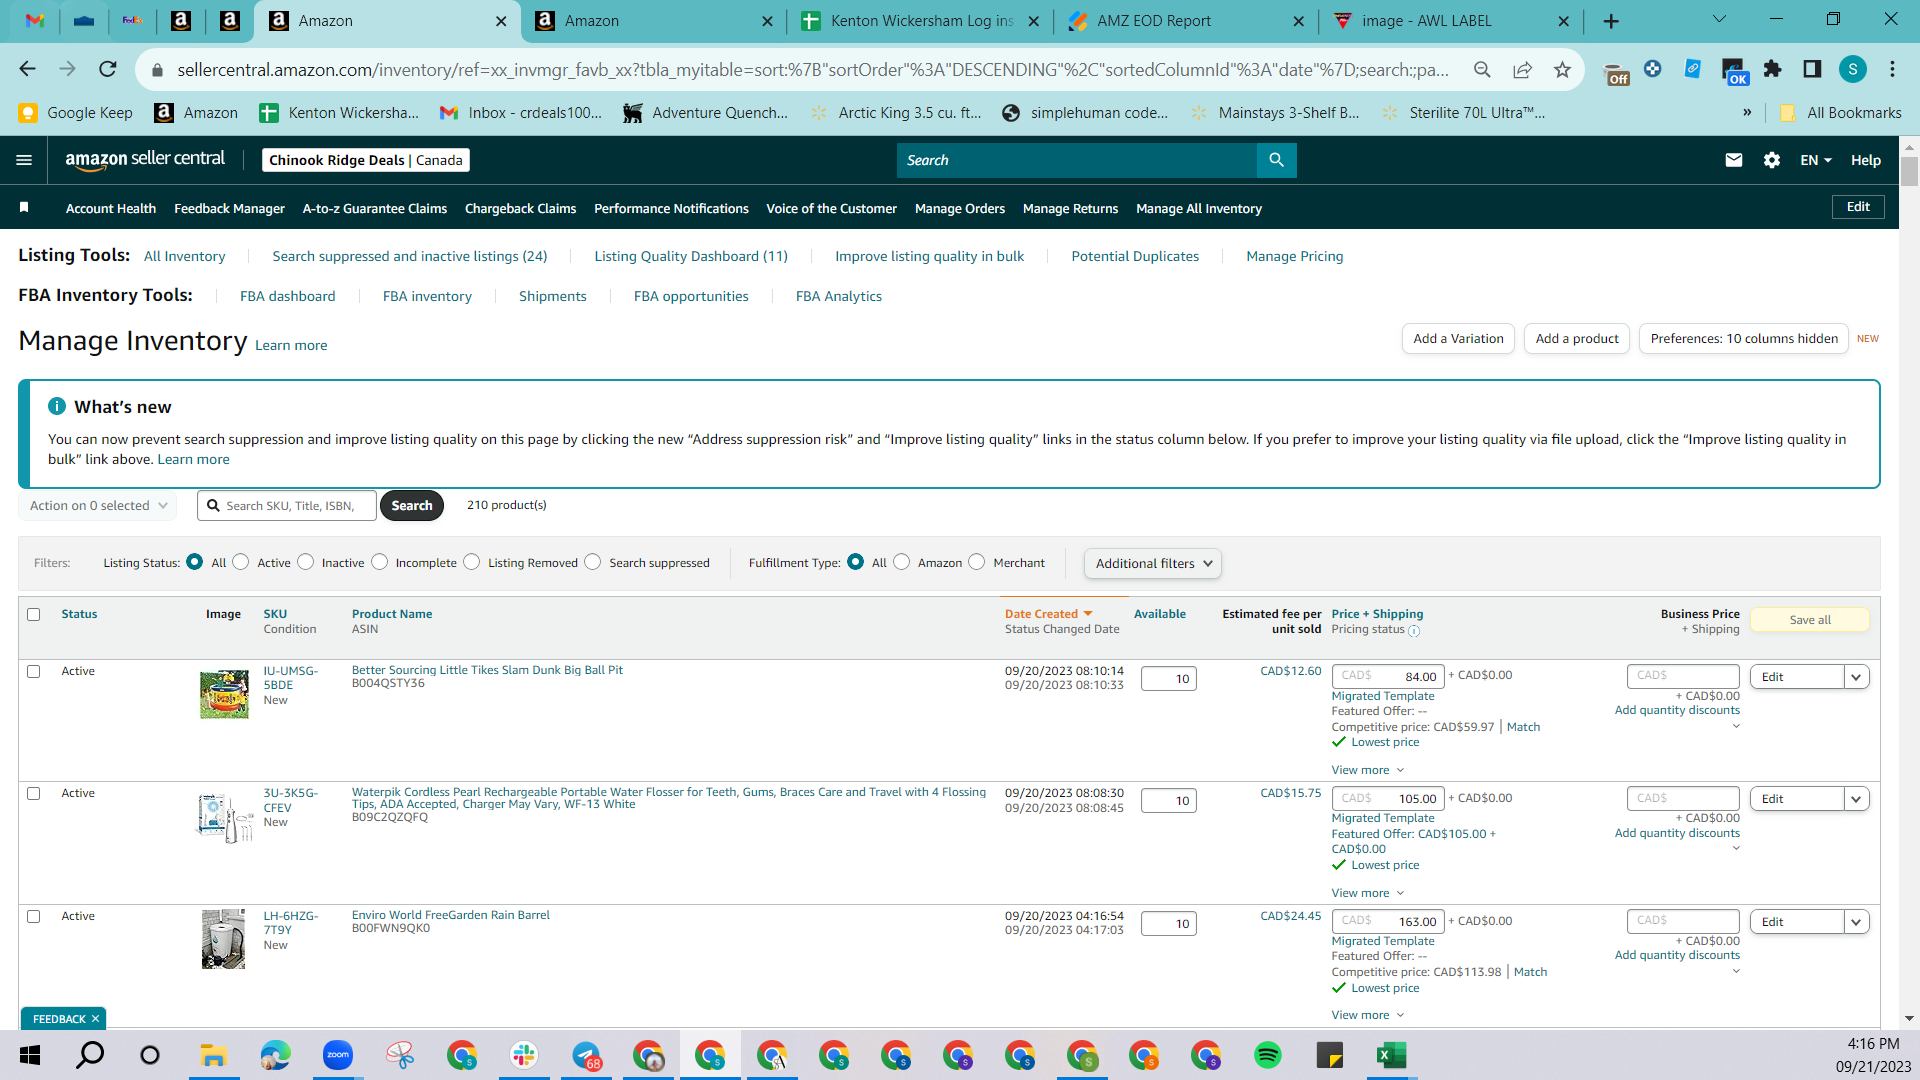The image size is (1920, 1080).
Task: Reload the page with the refresh icon
Action: [108, 69]
